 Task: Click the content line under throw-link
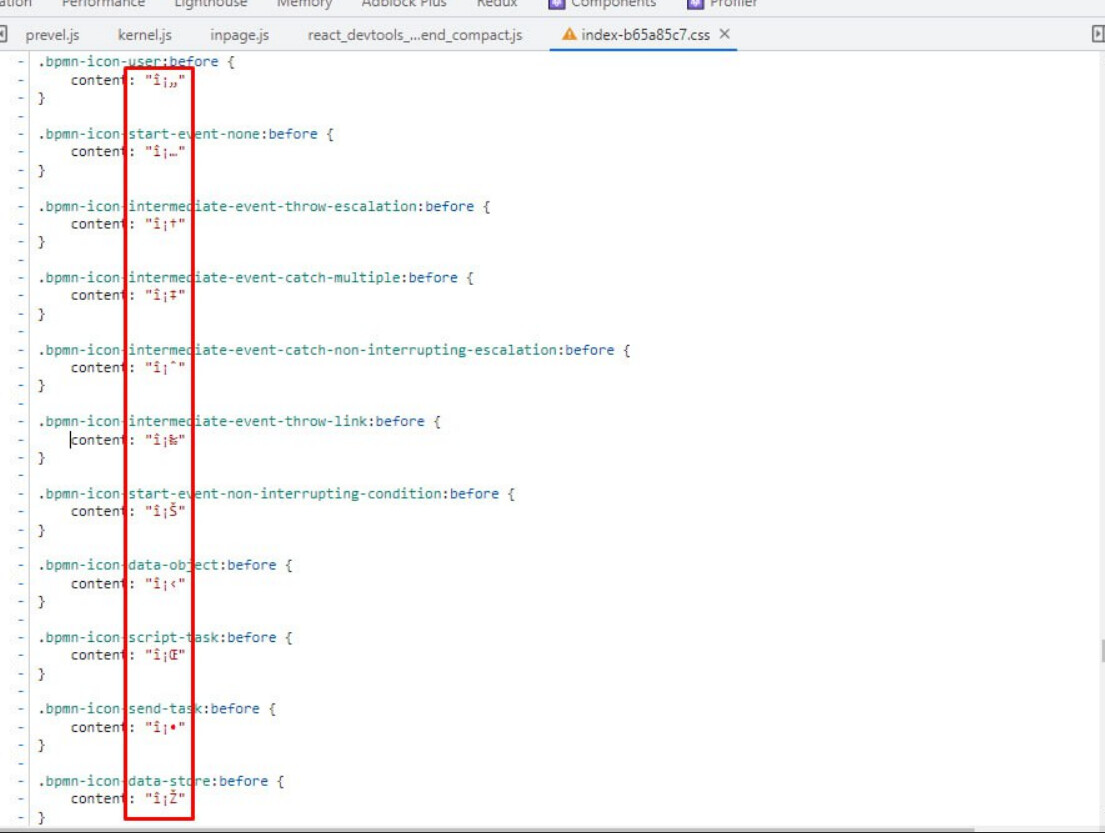tap(128, 440)
